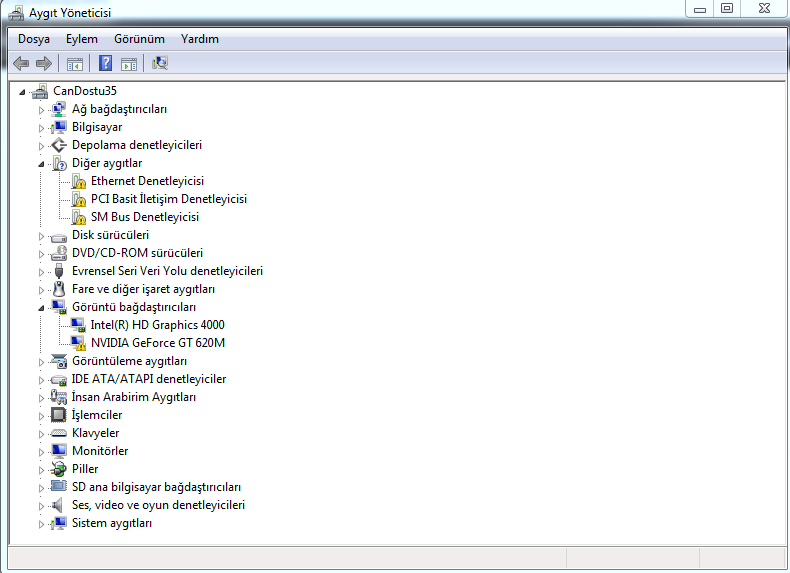Viewport: 790px width, 573px height.
Task: Select the 'Piller' category label
Action: pyautogui.click(x=85, y=469)
